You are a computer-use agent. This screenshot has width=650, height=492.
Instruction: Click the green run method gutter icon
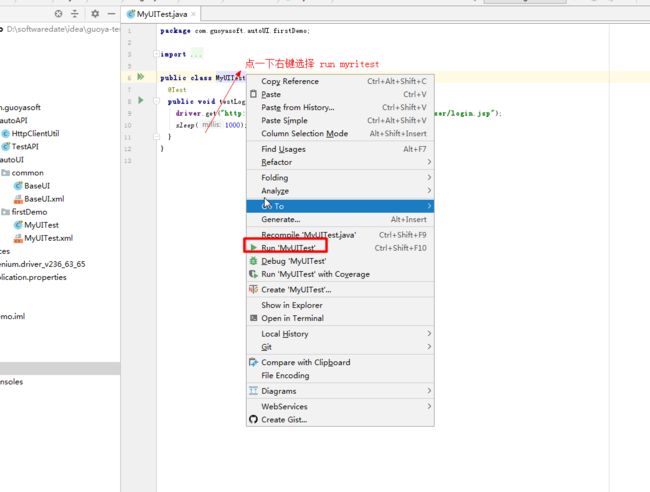[141, 100]
